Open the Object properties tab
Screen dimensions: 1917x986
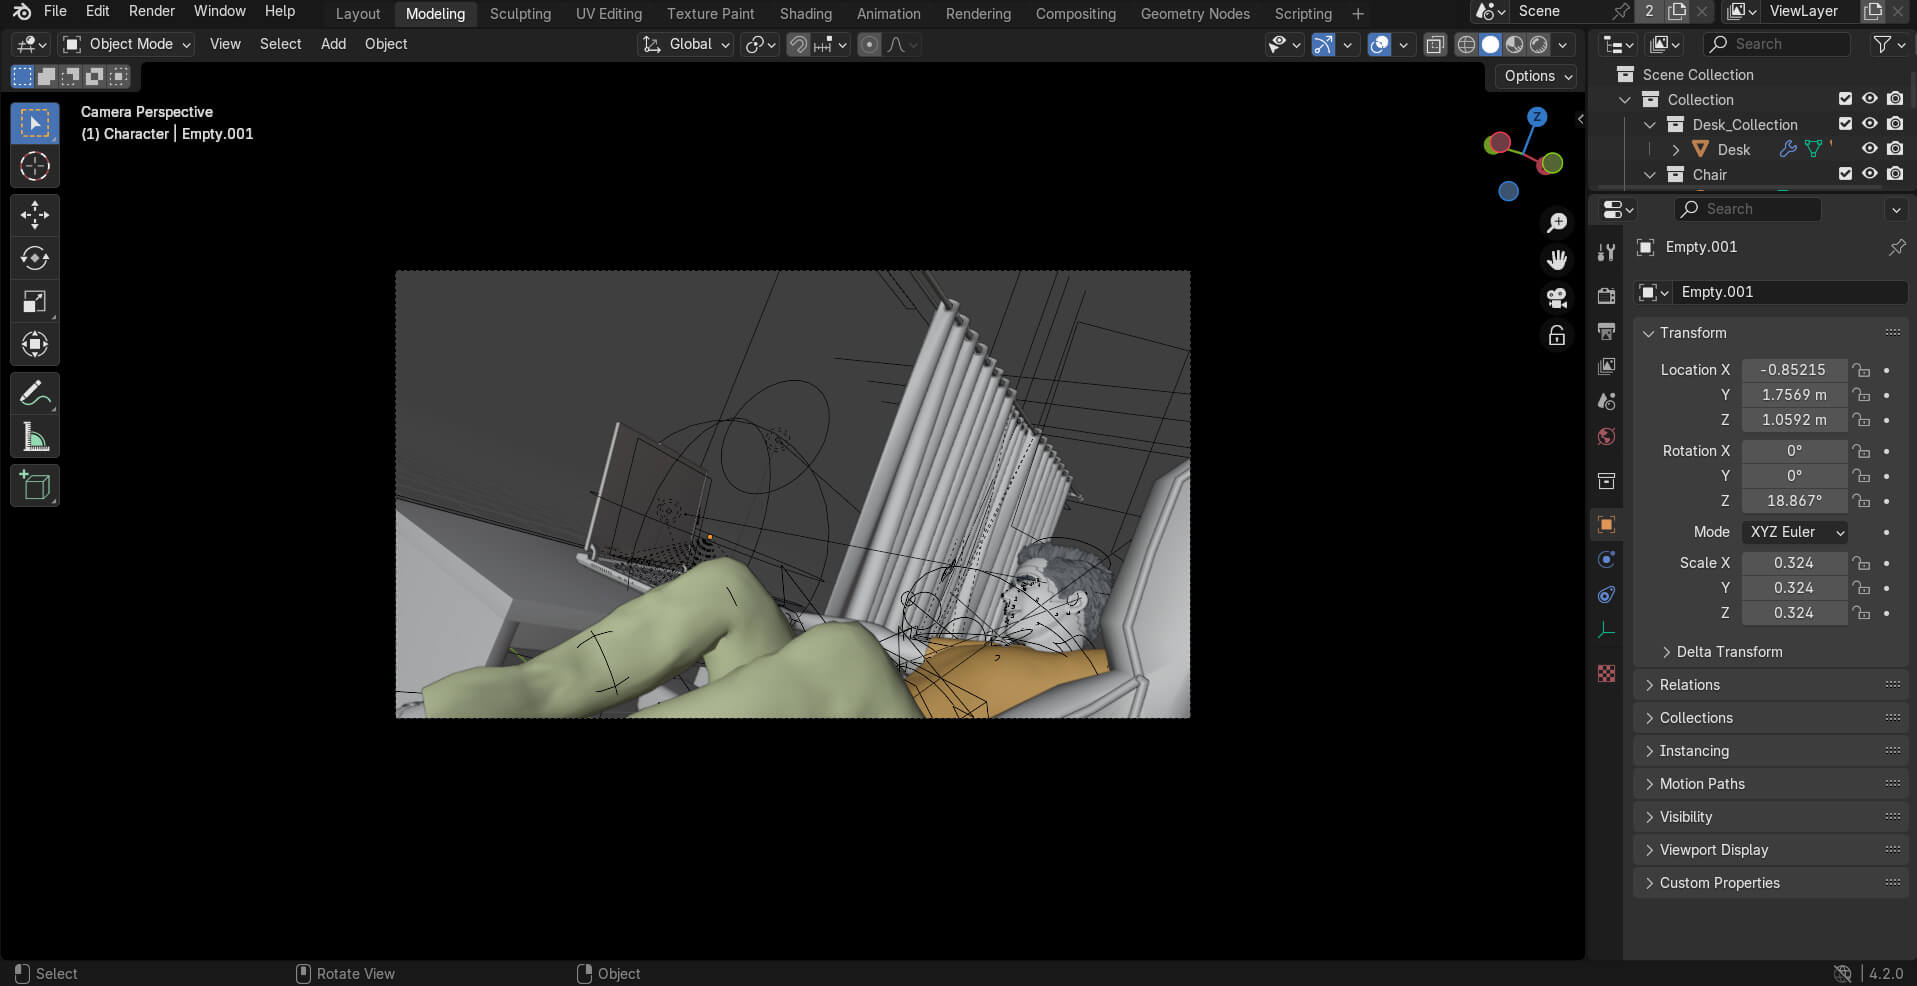point(1606,524)
